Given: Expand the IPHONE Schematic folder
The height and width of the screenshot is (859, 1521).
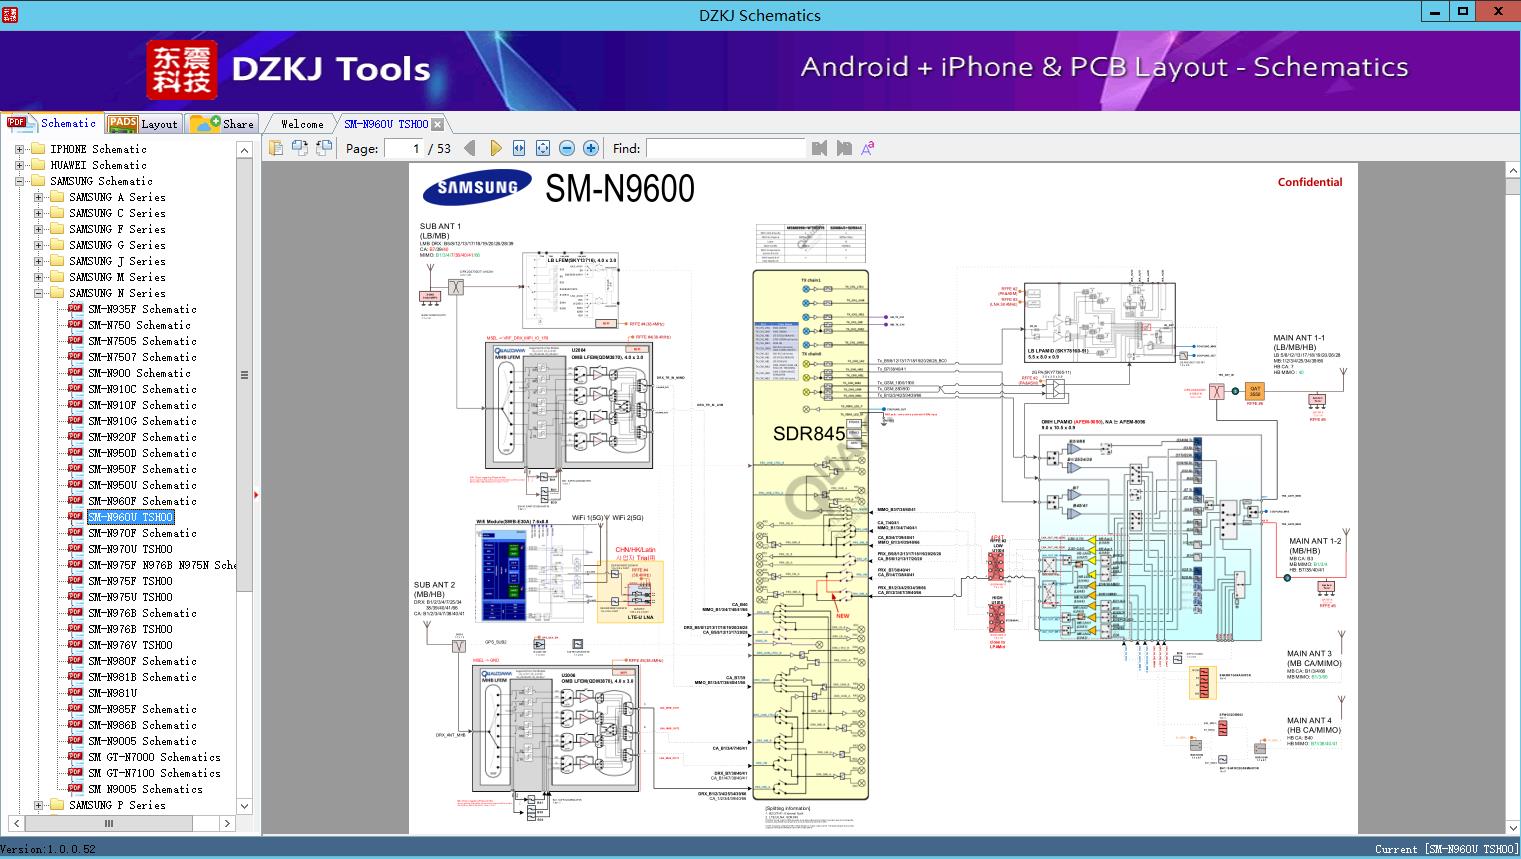Looking at the screenshot, I should [x=19, y=149].
